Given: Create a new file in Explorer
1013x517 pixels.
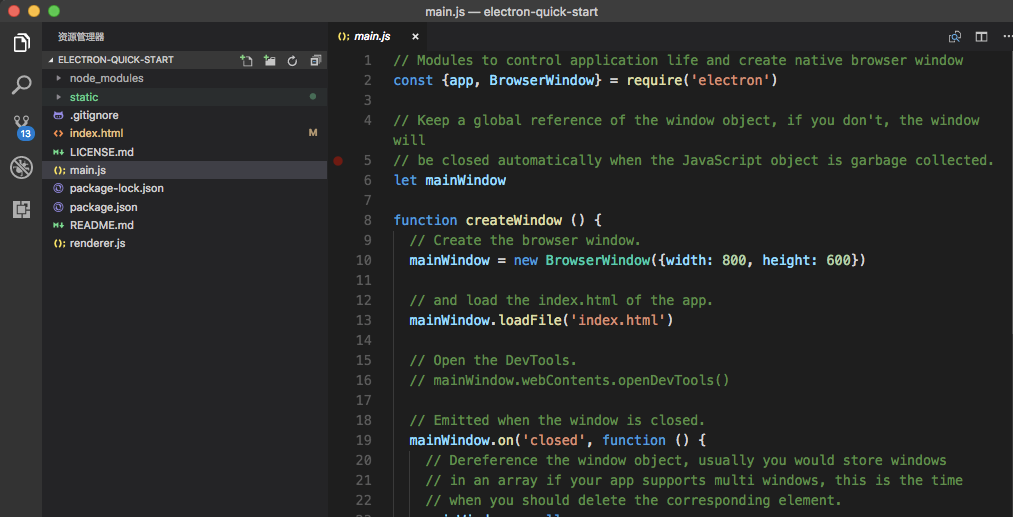Looking at the screenshot, I should pos(246,60).
